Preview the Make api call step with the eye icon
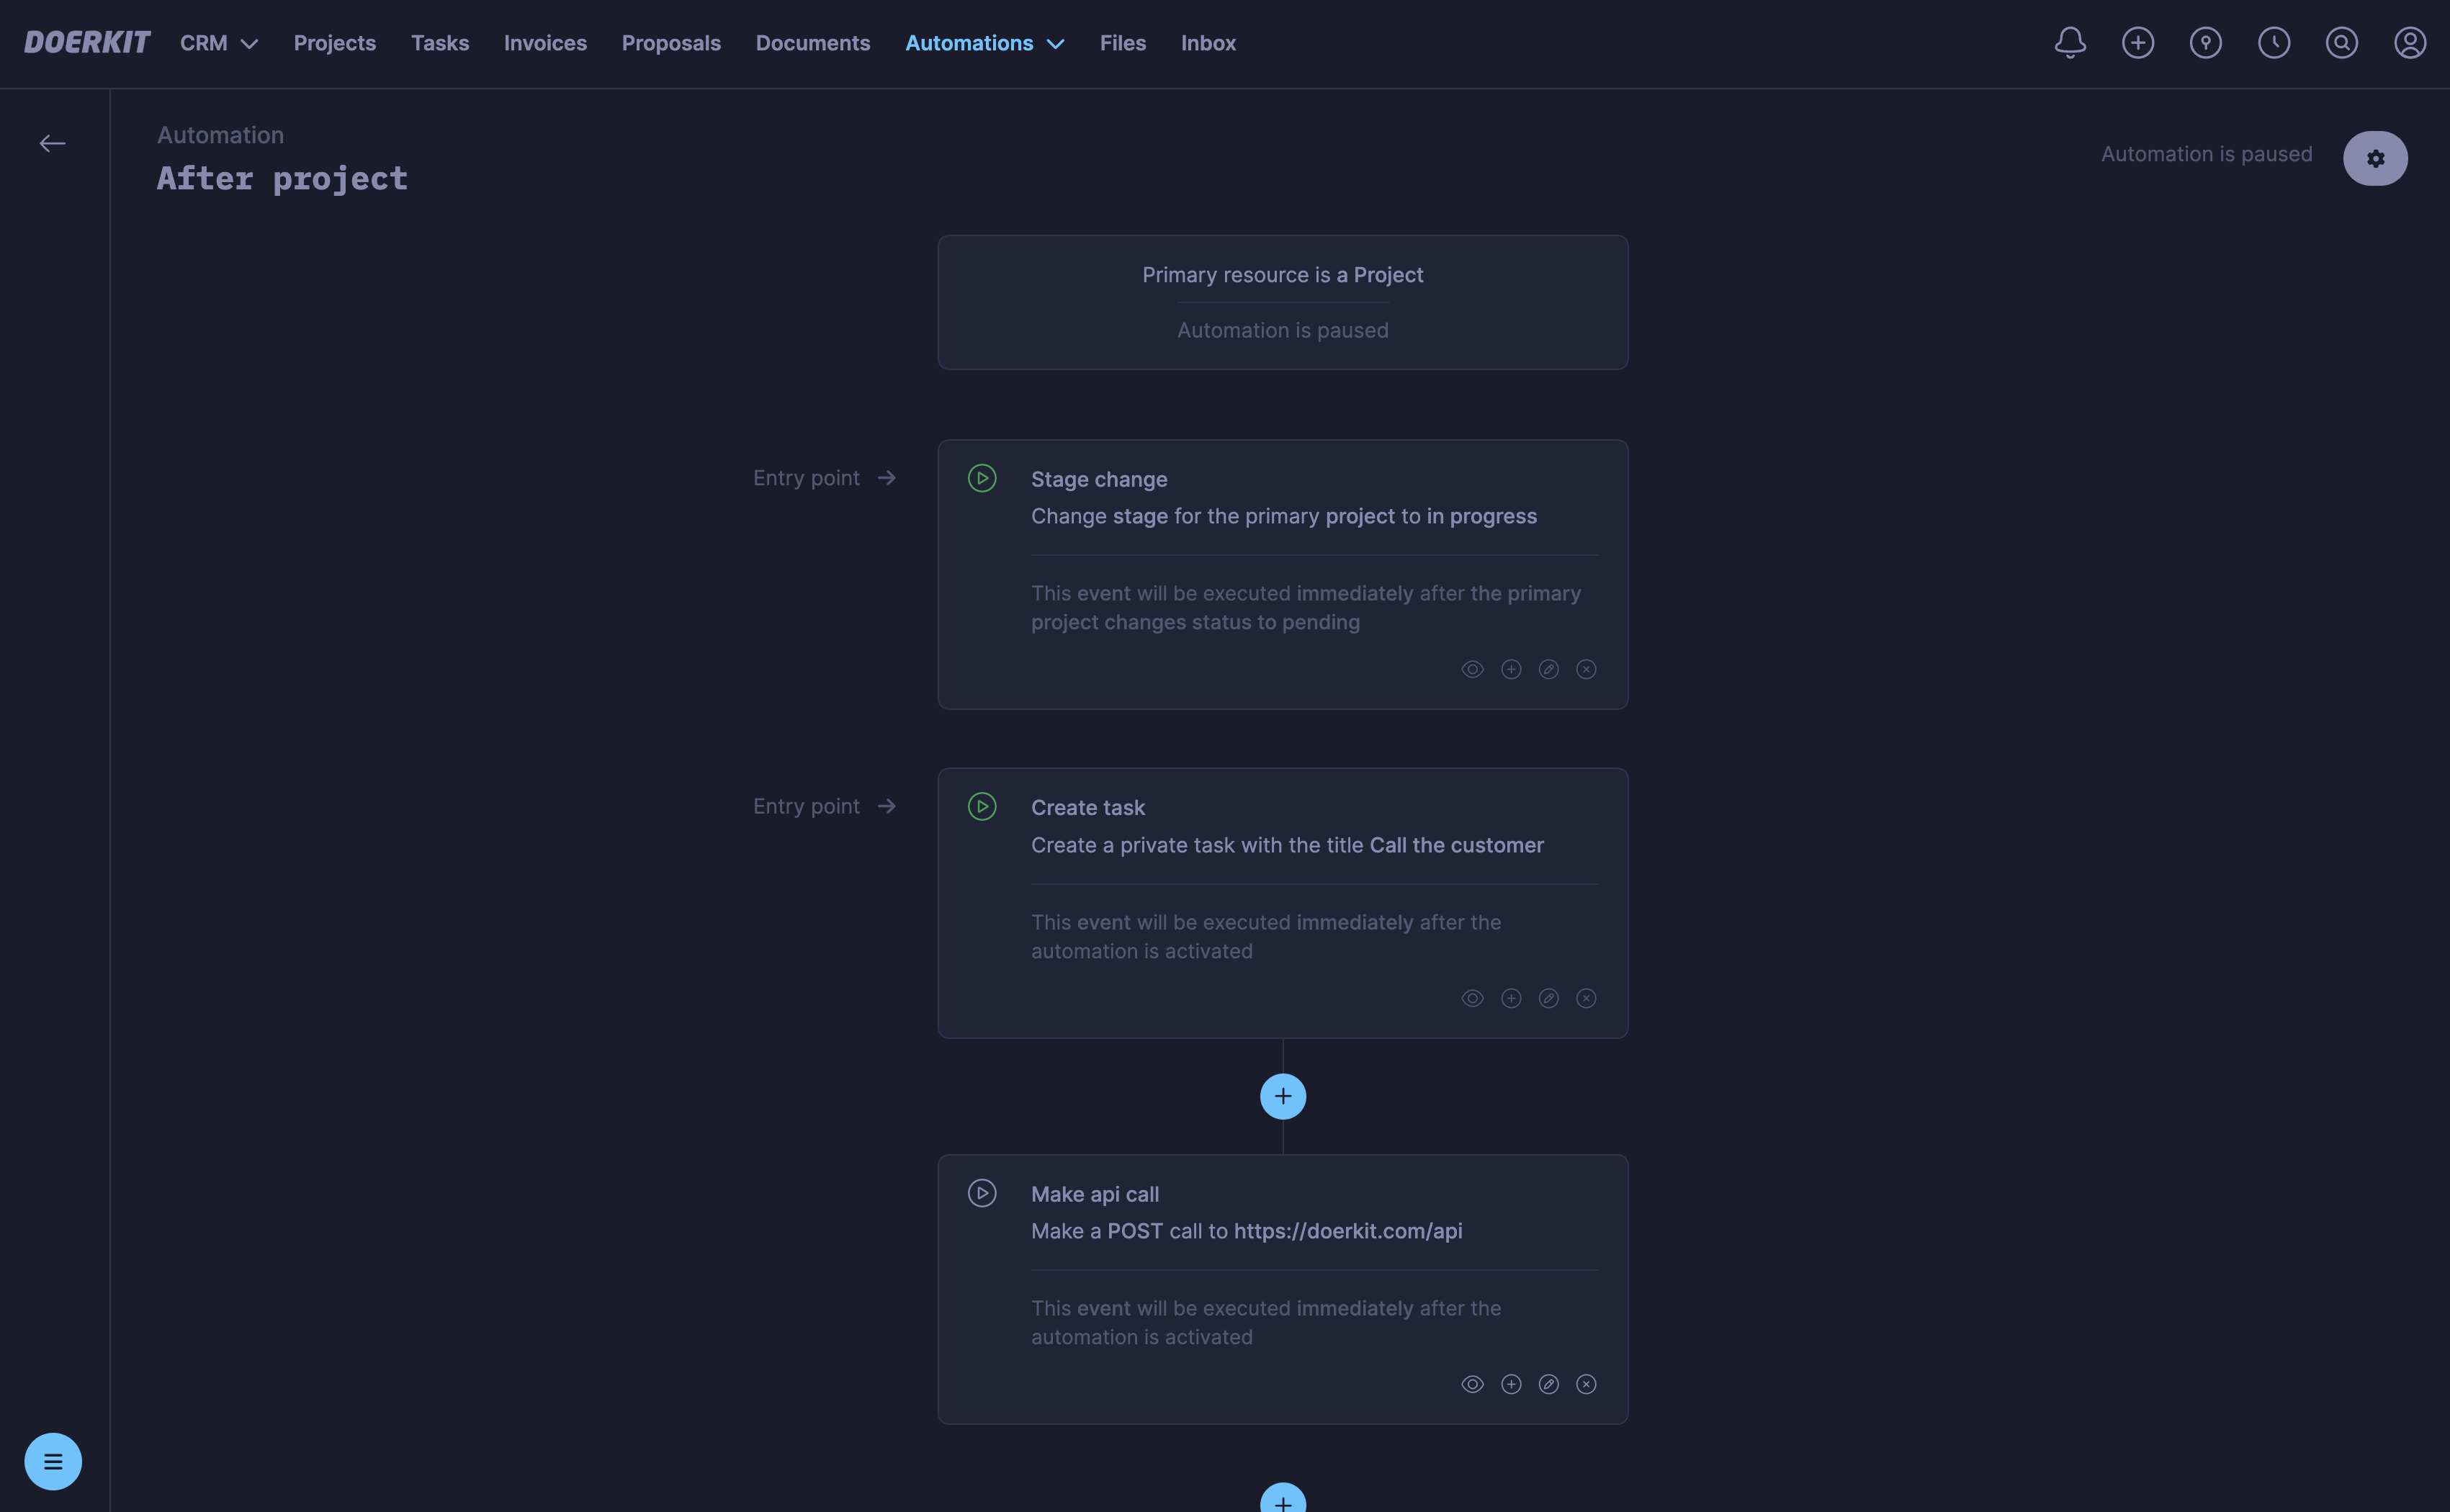 1472,1384
